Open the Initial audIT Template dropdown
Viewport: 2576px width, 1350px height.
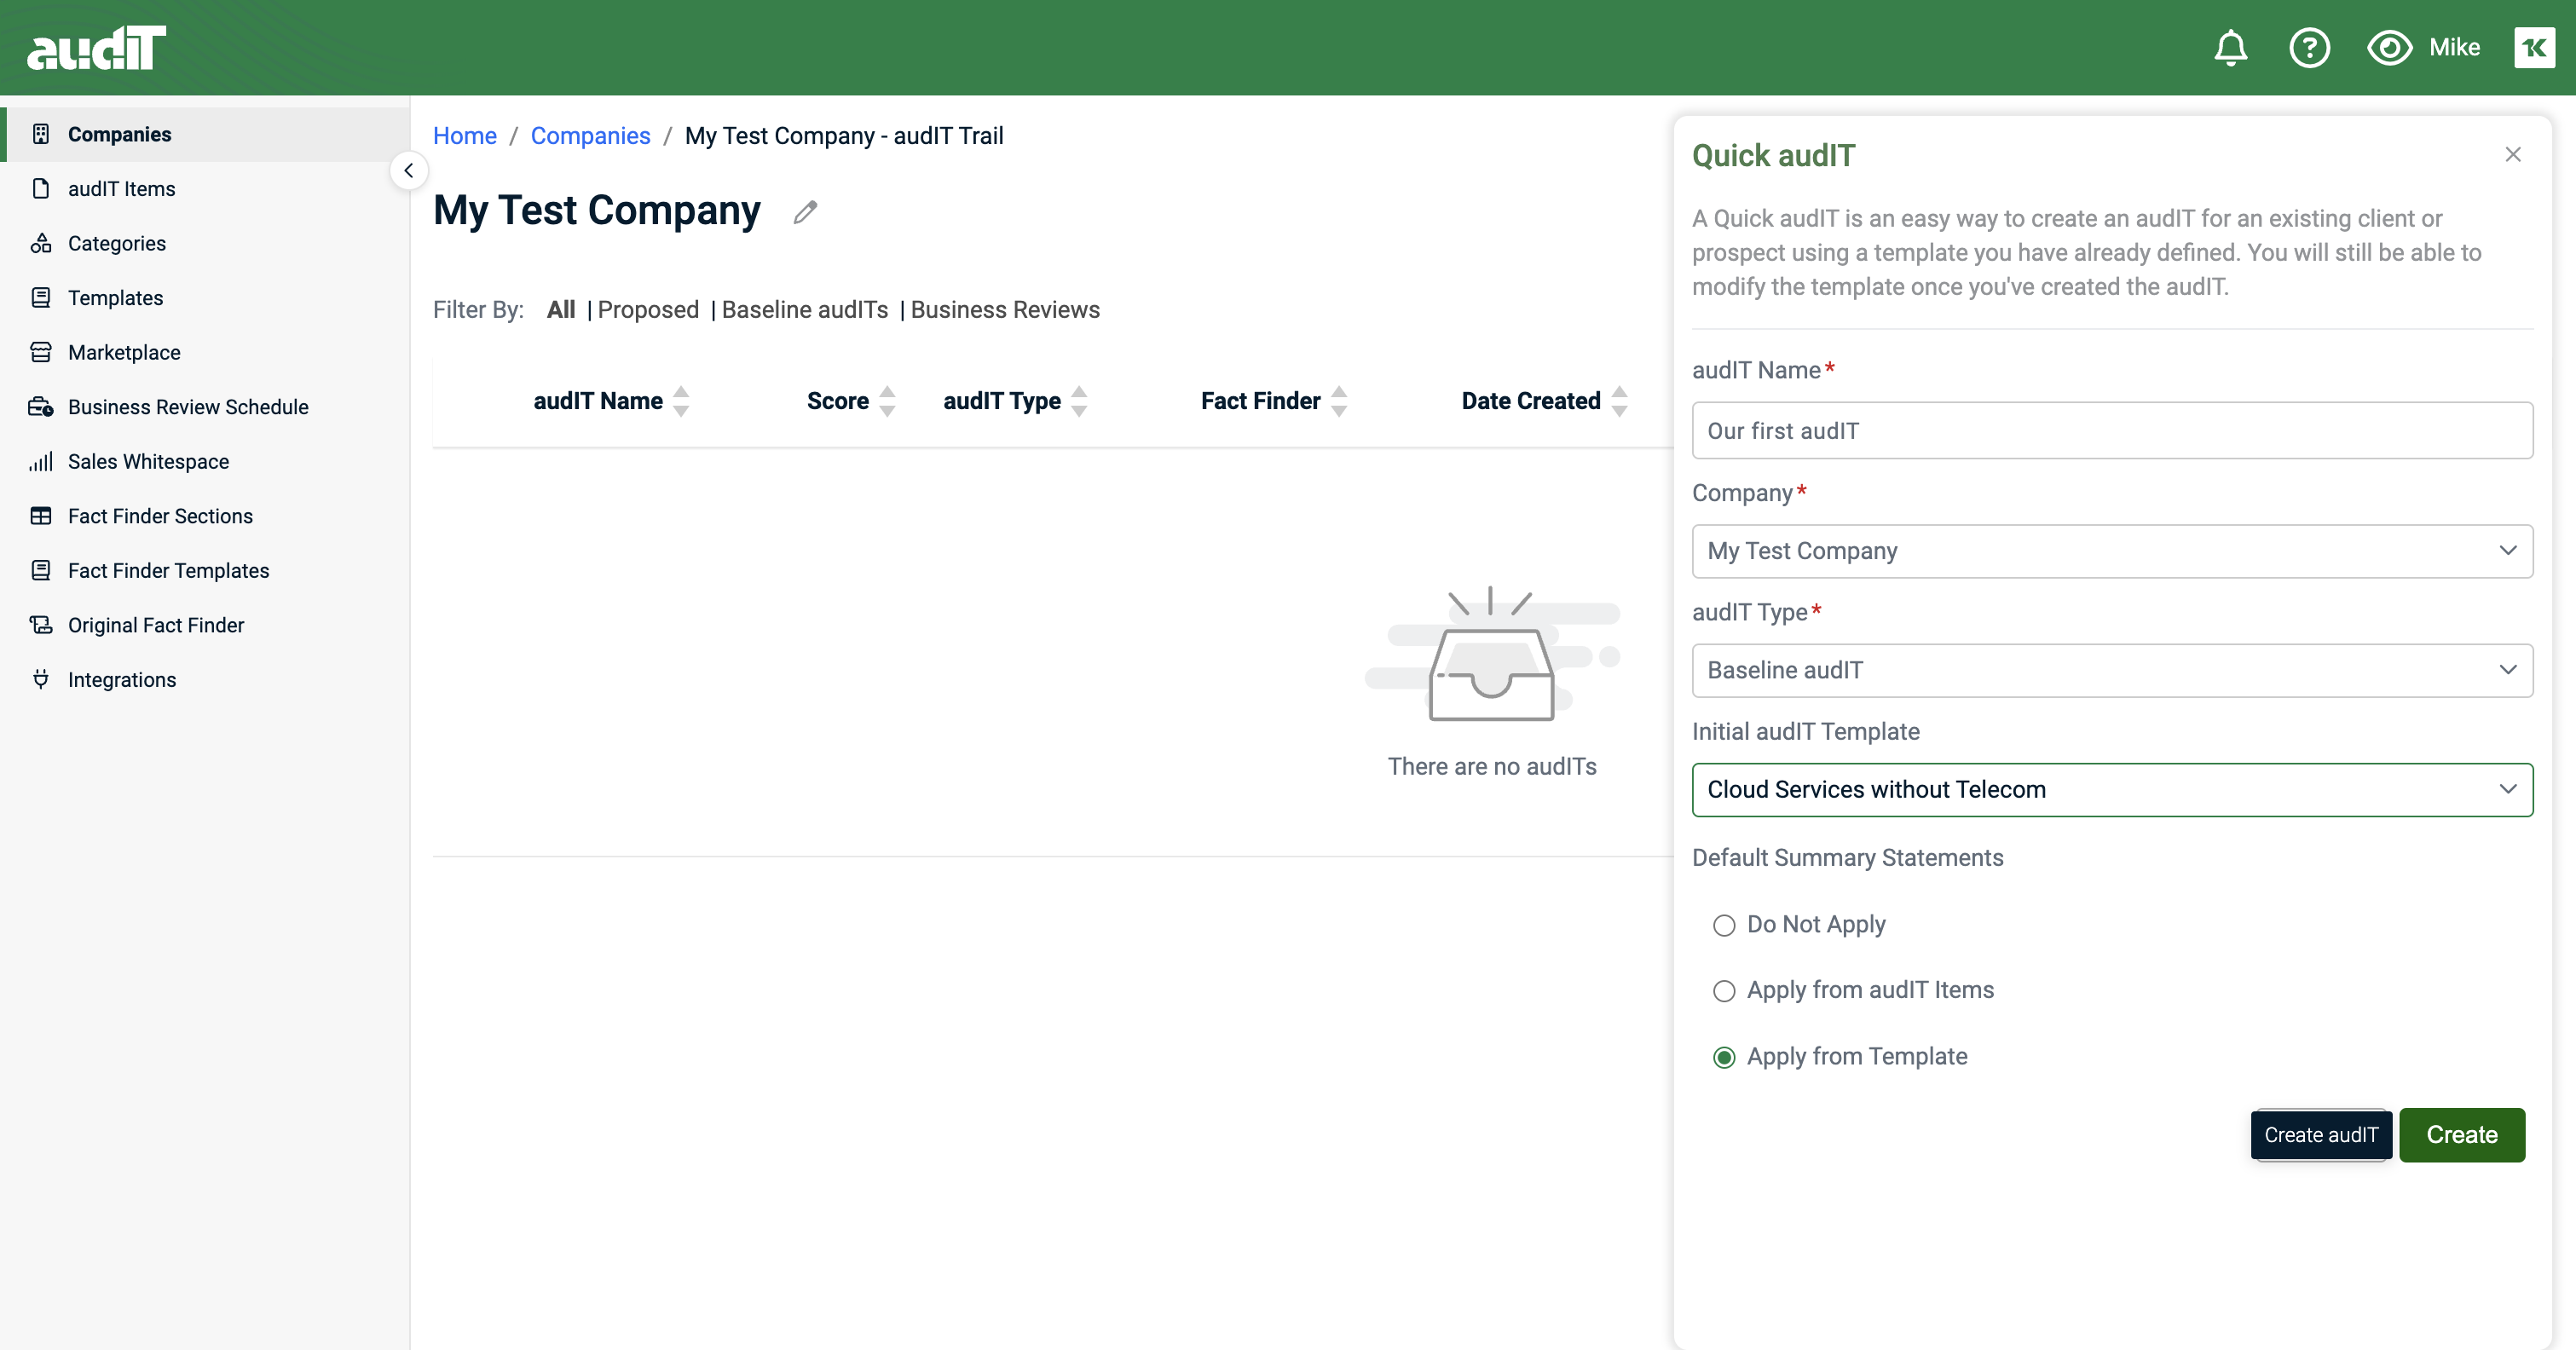(2112, 790)
